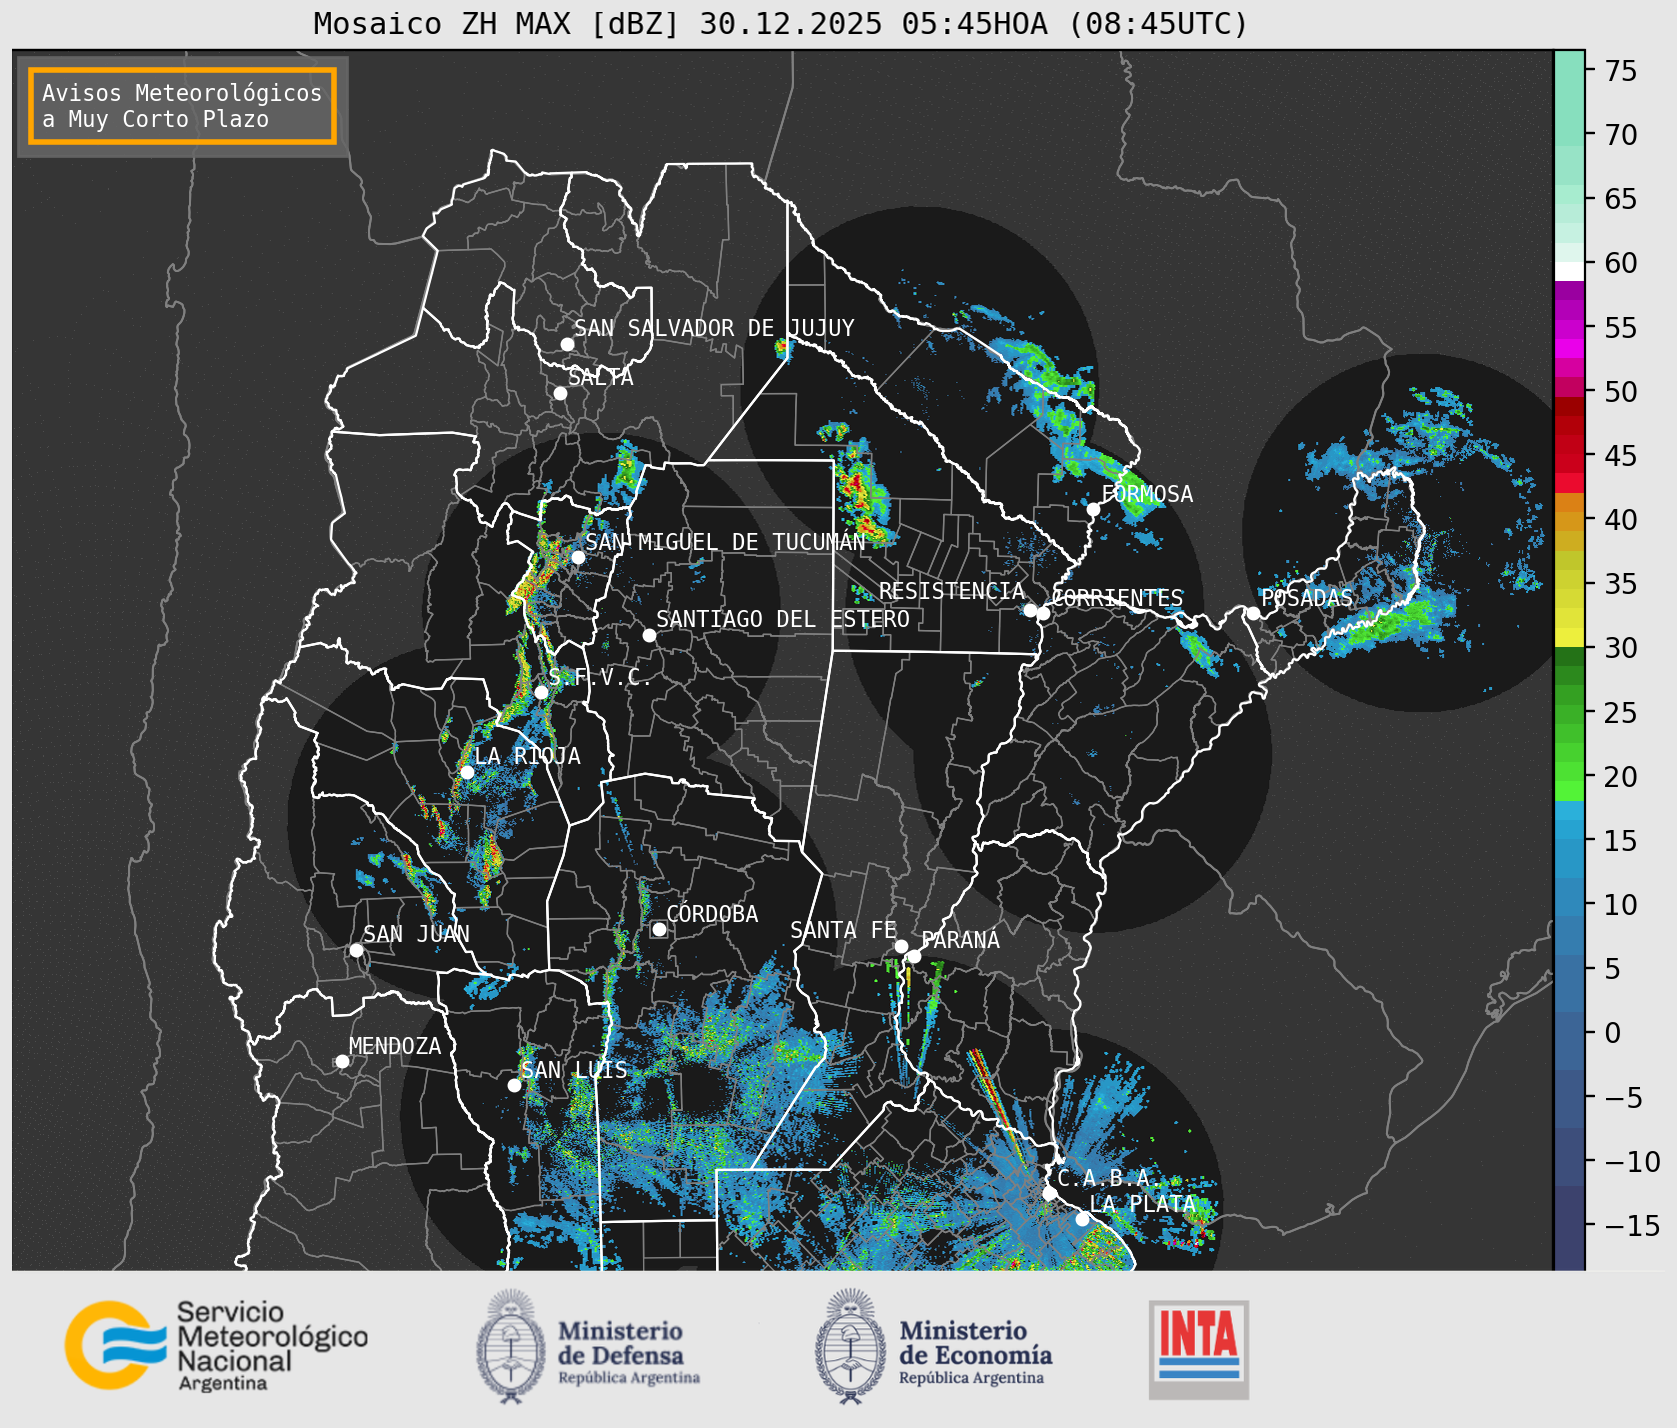Click the SAN MIGUEL DE TUCUMÁN label
Image resolution: width=1677 pixels, height=1428 pixels.
725,542
